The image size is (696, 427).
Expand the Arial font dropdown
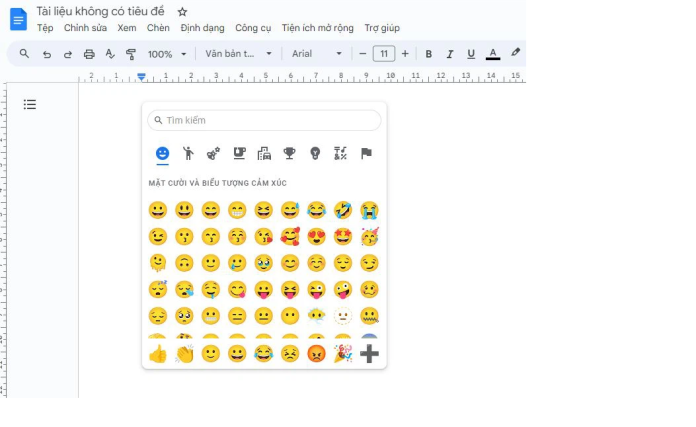317,54
